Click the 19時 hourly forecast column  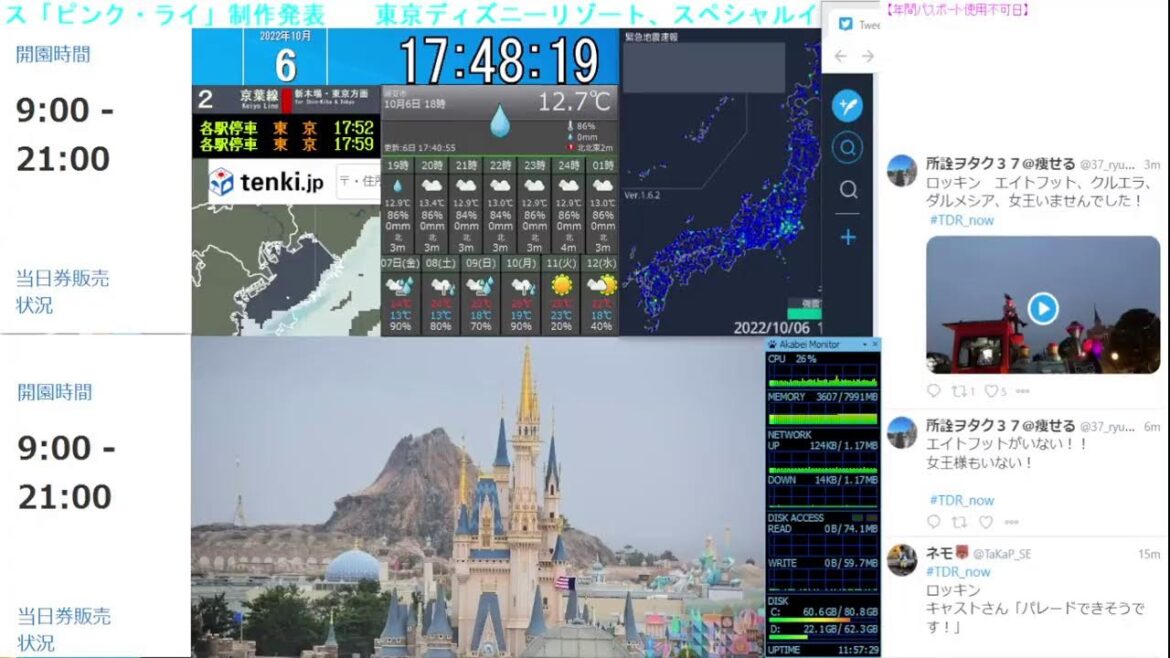pos(398,206)
